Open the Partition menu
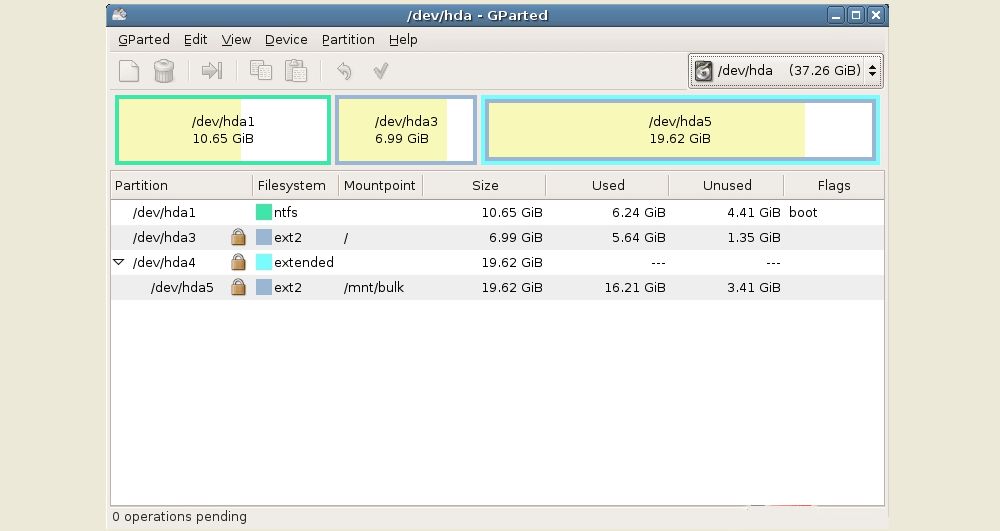Screen dimensions: 1000x531 tap(348, 40)
